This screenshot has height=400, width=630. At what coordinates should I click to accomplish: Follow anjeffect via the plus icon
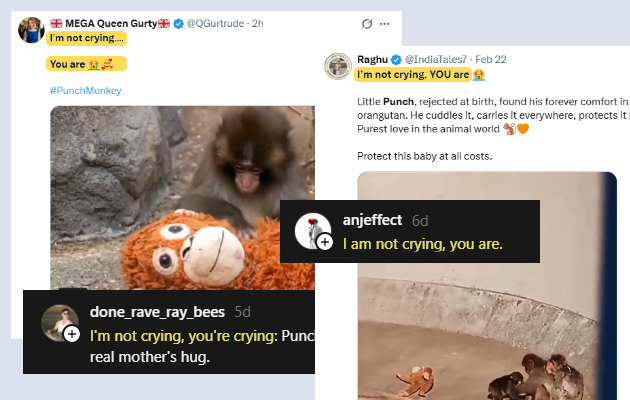point(325,242)
